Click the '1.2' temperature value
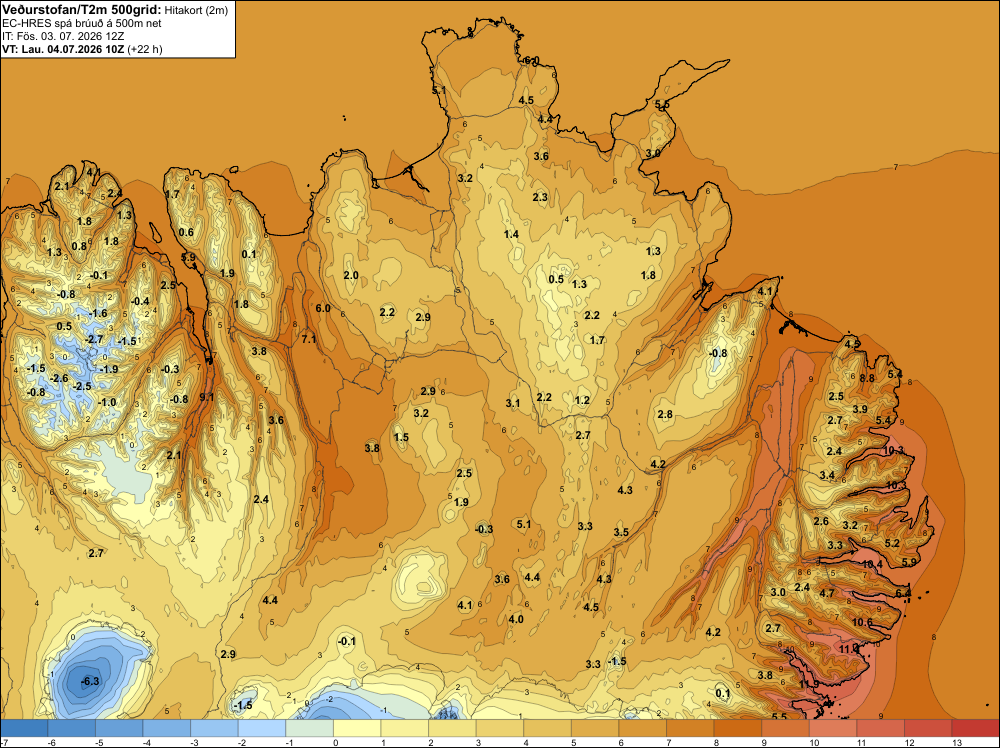Screen dimensions: 1000x748 [x=582, y=400]
